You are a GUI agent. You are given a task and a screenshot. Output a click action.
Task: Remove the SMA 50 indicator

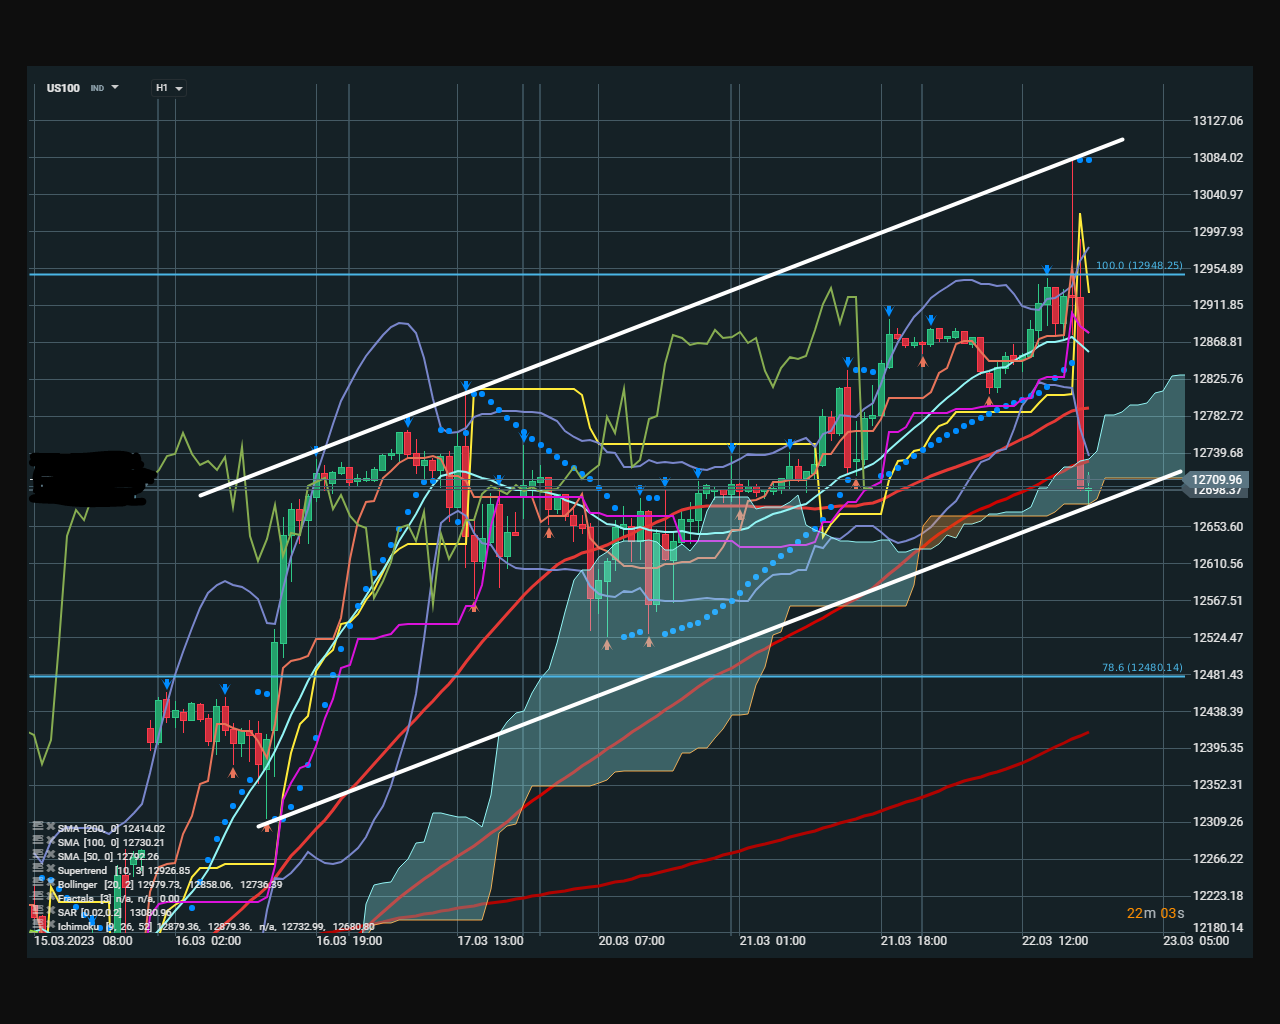pos(50,854)
